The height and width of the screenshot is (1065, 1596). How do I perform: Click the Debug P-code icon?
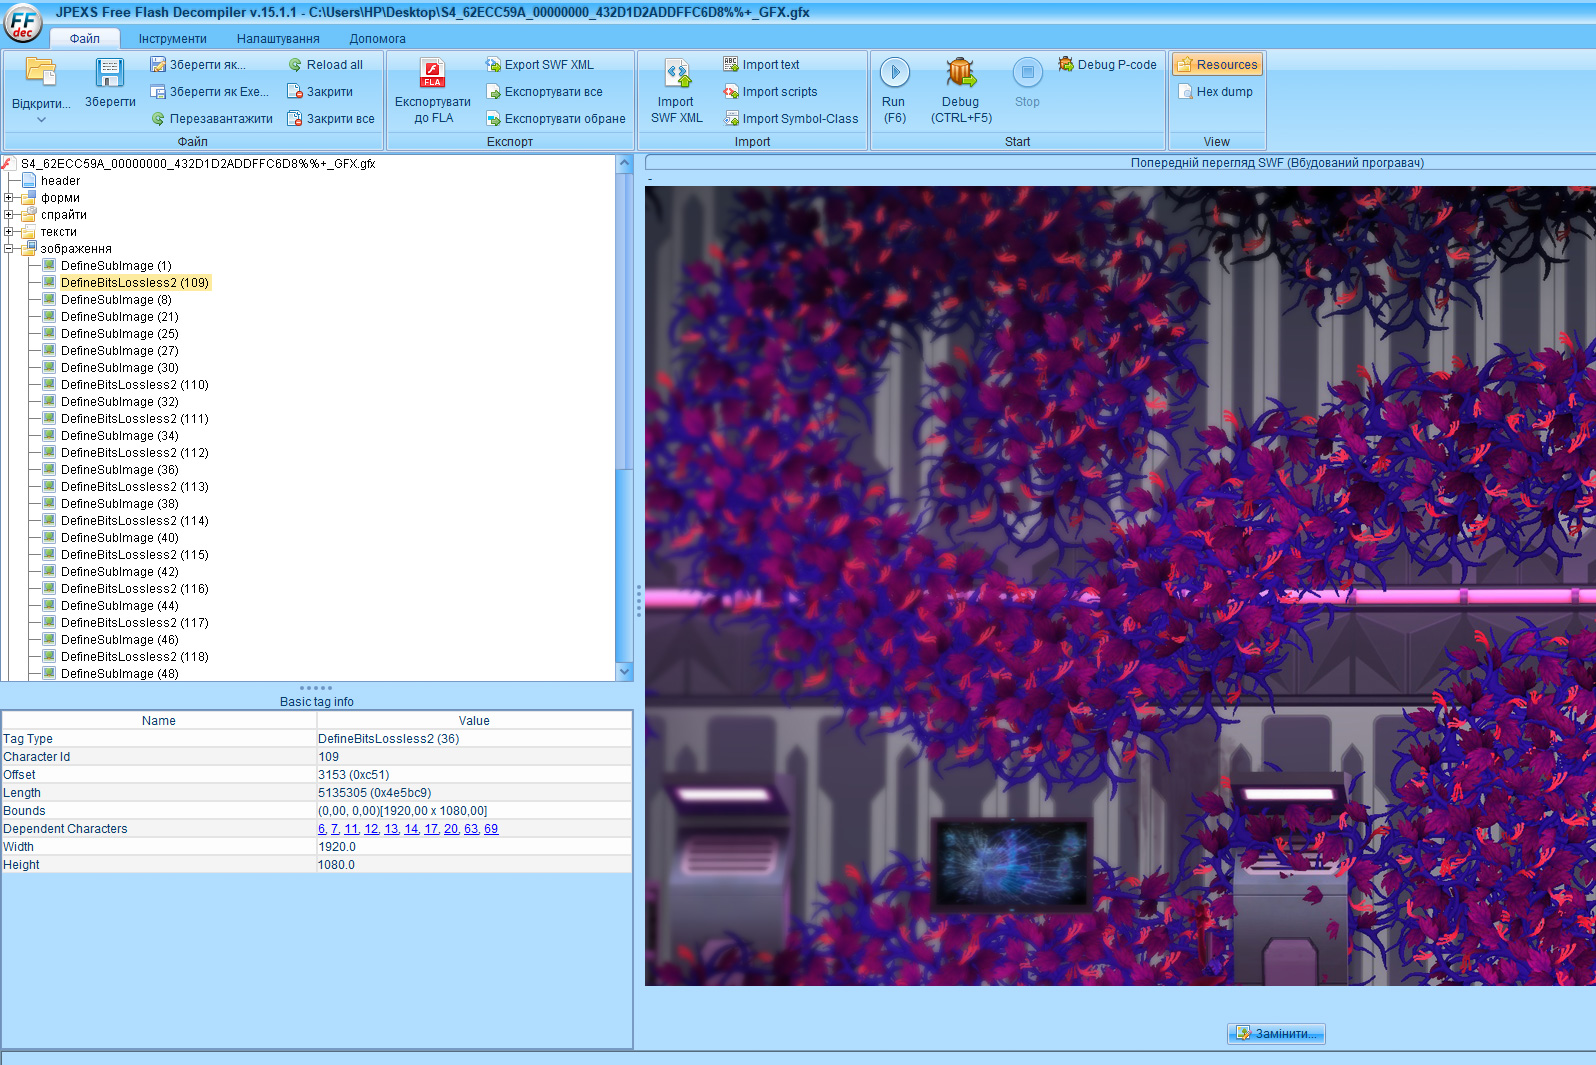1066,64
